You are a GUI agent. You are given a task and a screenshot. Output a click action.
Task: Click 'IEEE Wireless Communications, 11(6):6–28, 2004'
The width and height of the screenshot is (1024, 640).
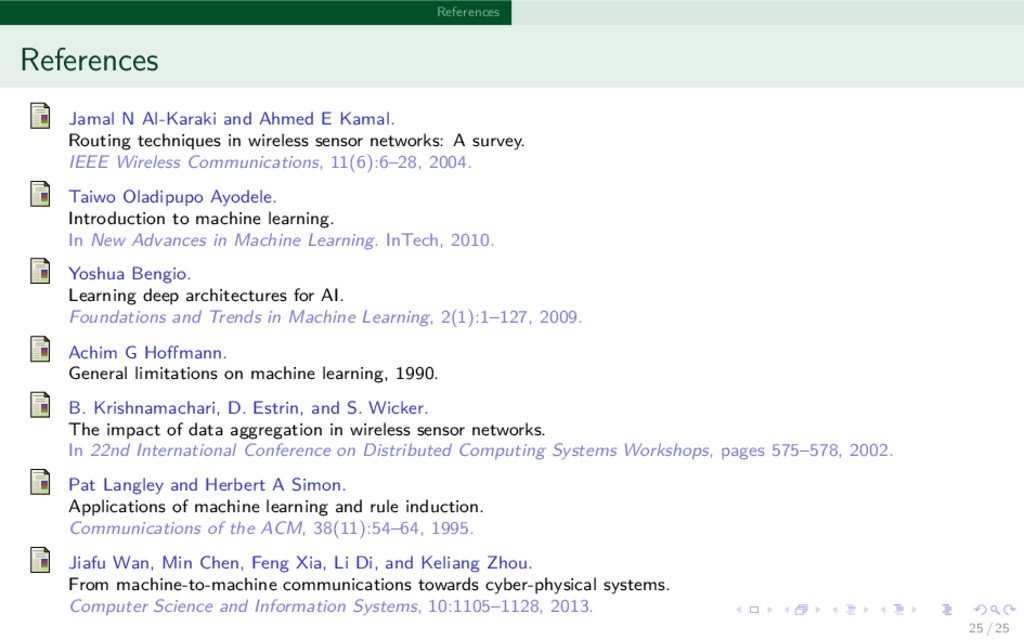[x=270, y=162]
